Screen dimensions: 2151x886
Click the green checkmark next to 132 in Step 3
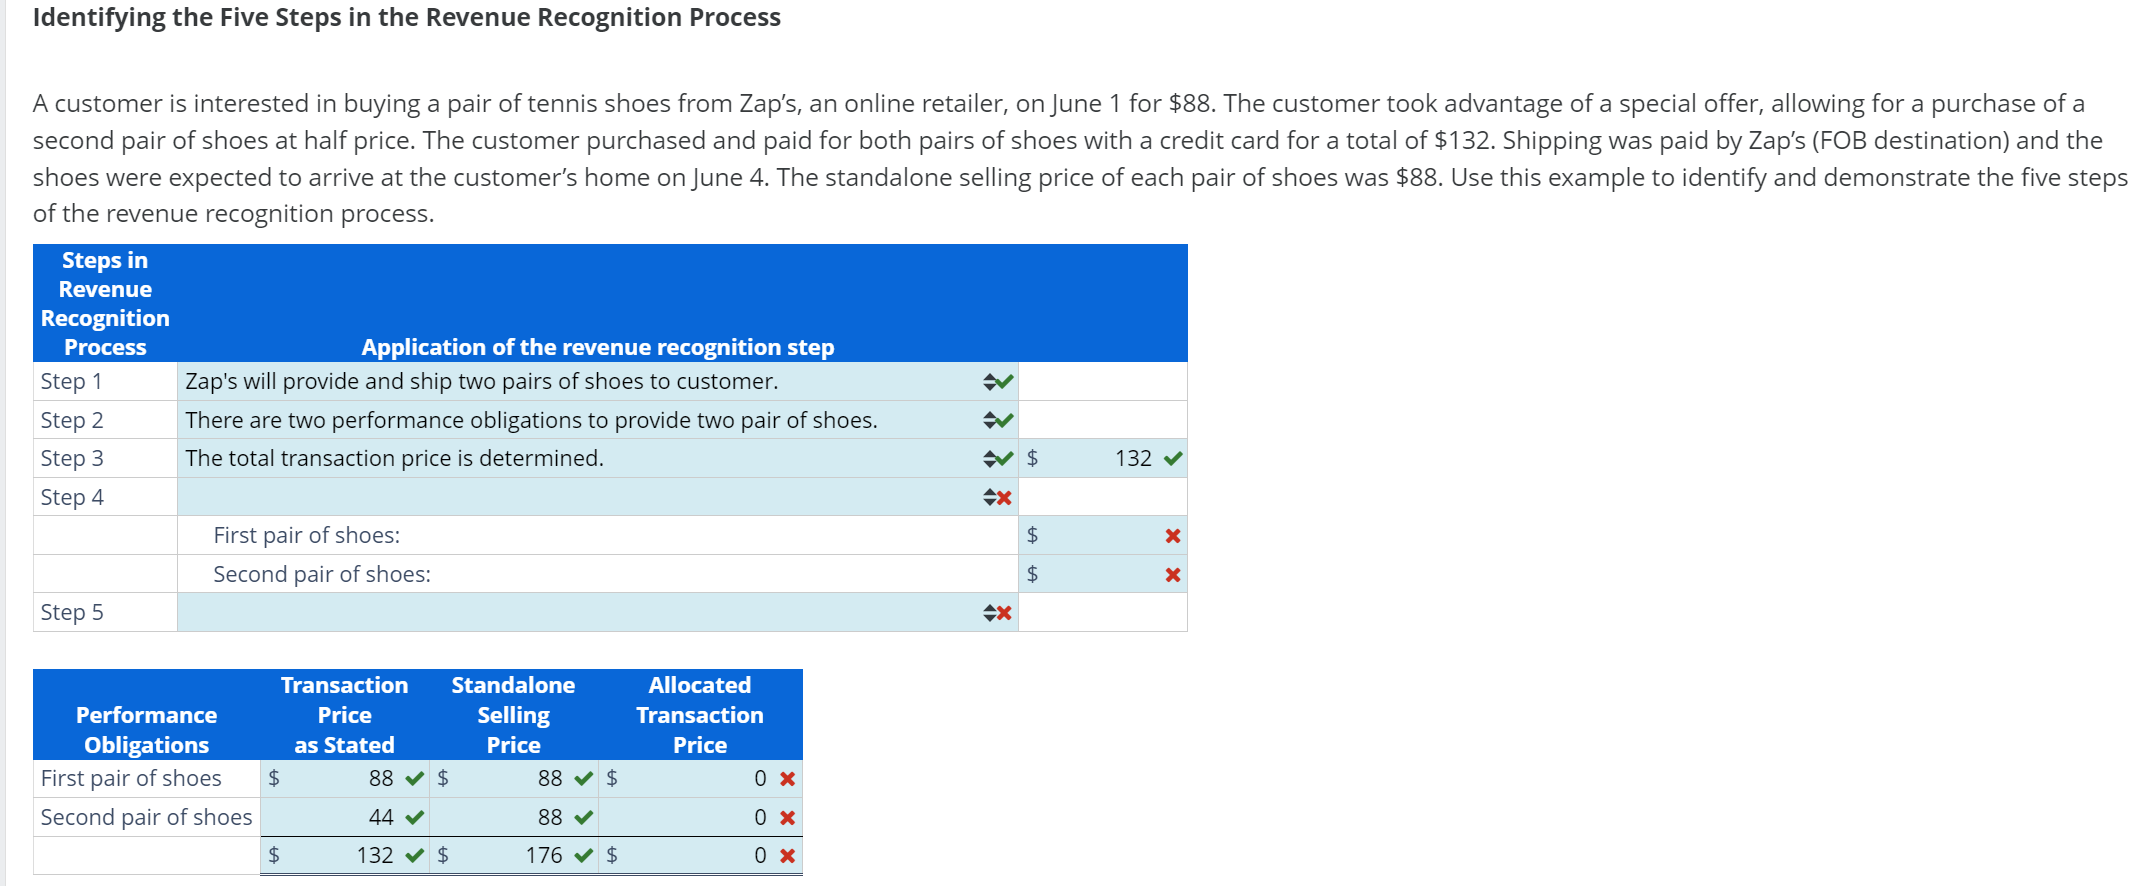tap(1174, 459)
